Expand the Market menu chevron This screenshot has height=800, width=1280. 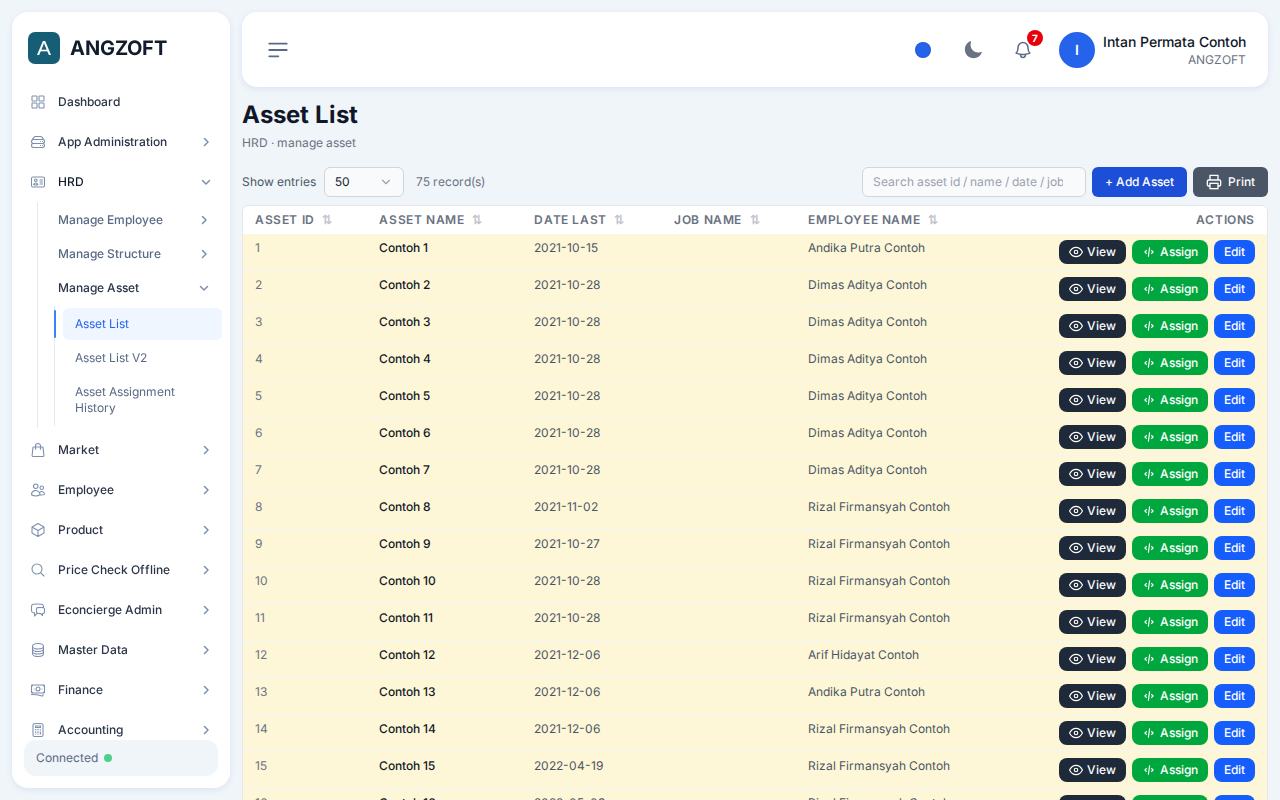[206, 450]
